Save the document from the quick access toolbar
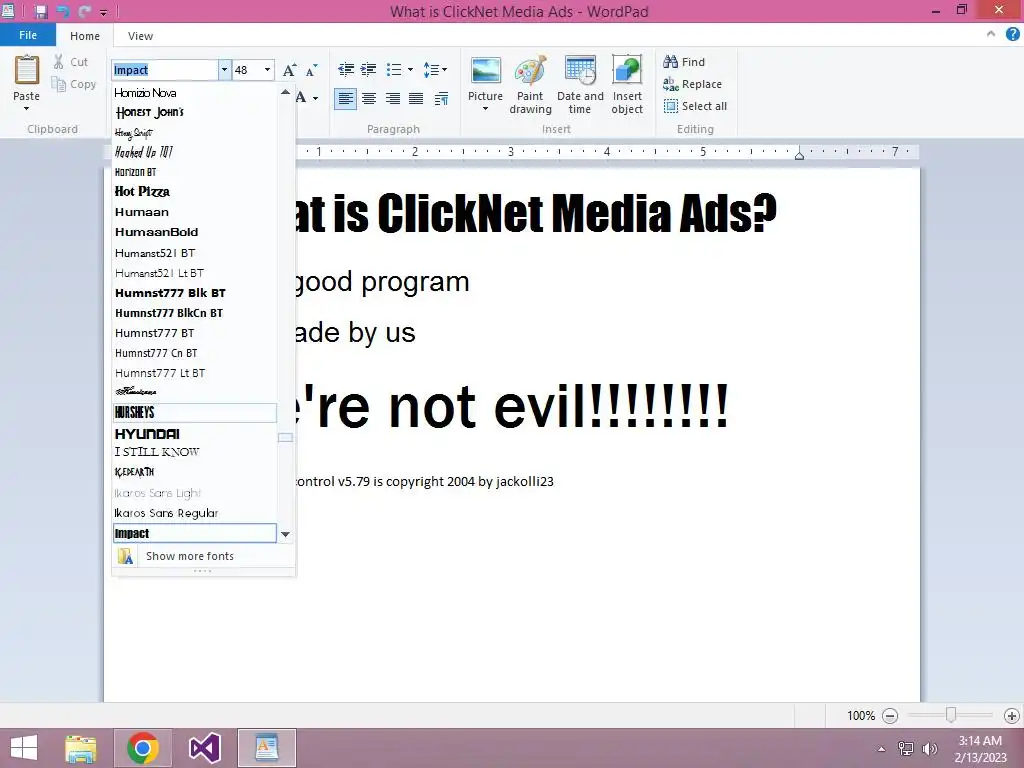The width and height of the screenshot is (1024, 768). (x=41, y=11)
